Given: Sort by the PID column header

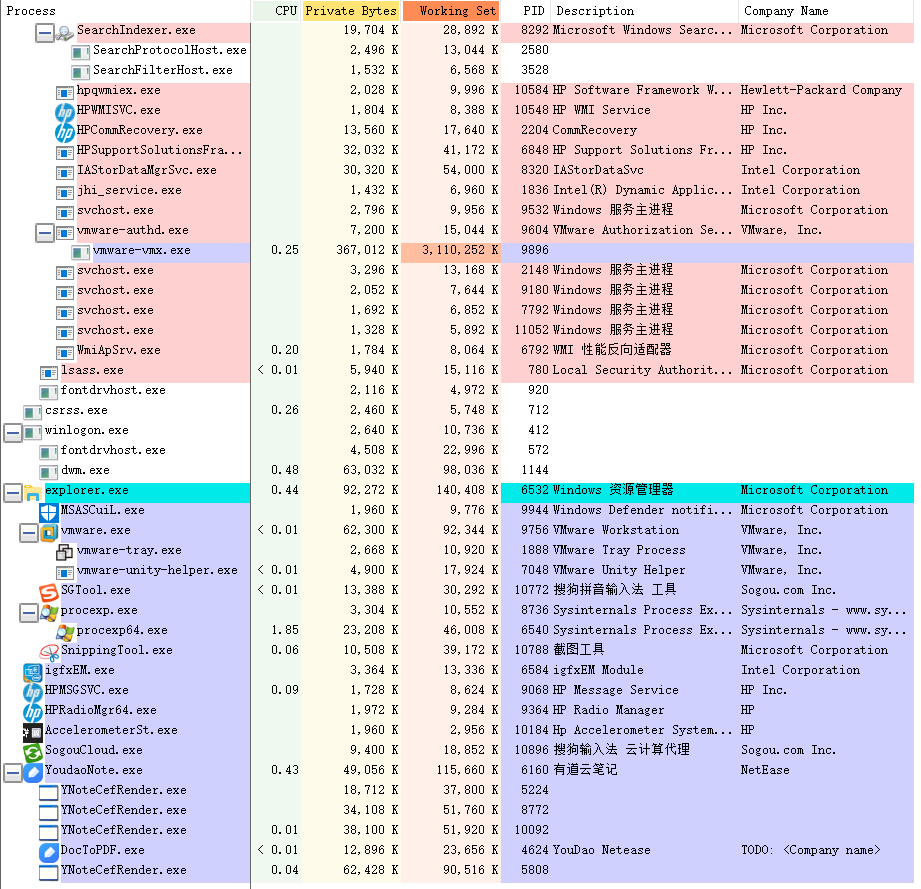Looking at the screenshot, I should pyautogui.click(x=526, y=11).
